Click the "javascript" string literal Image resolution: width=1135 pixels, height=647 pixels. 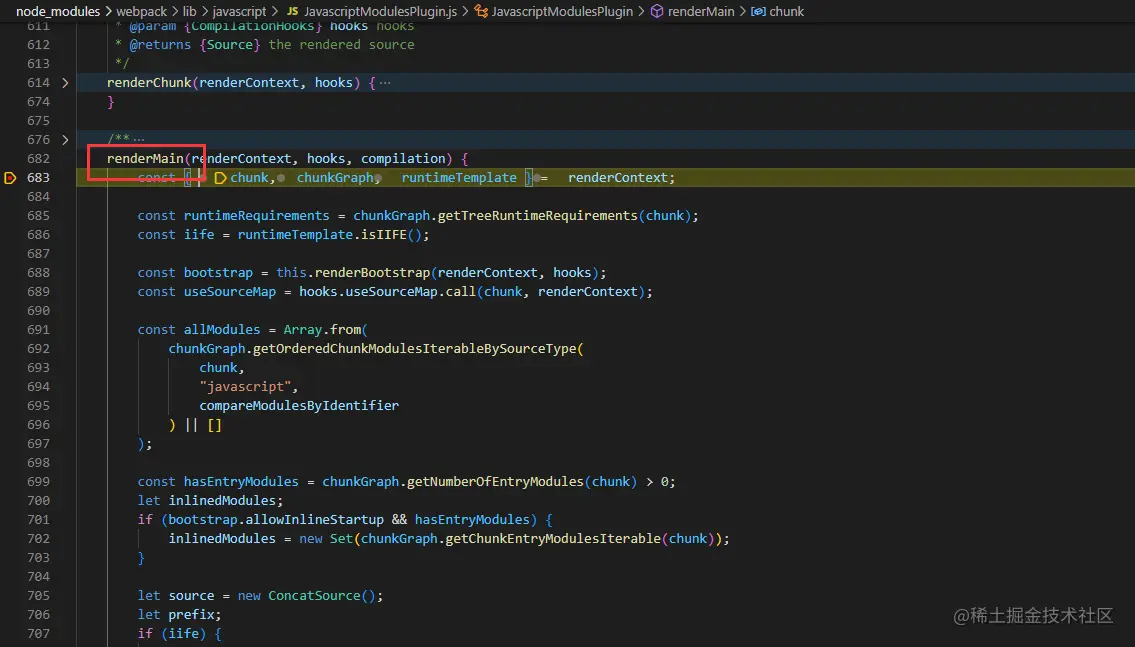pyautogui.click(x=245, y=386)
